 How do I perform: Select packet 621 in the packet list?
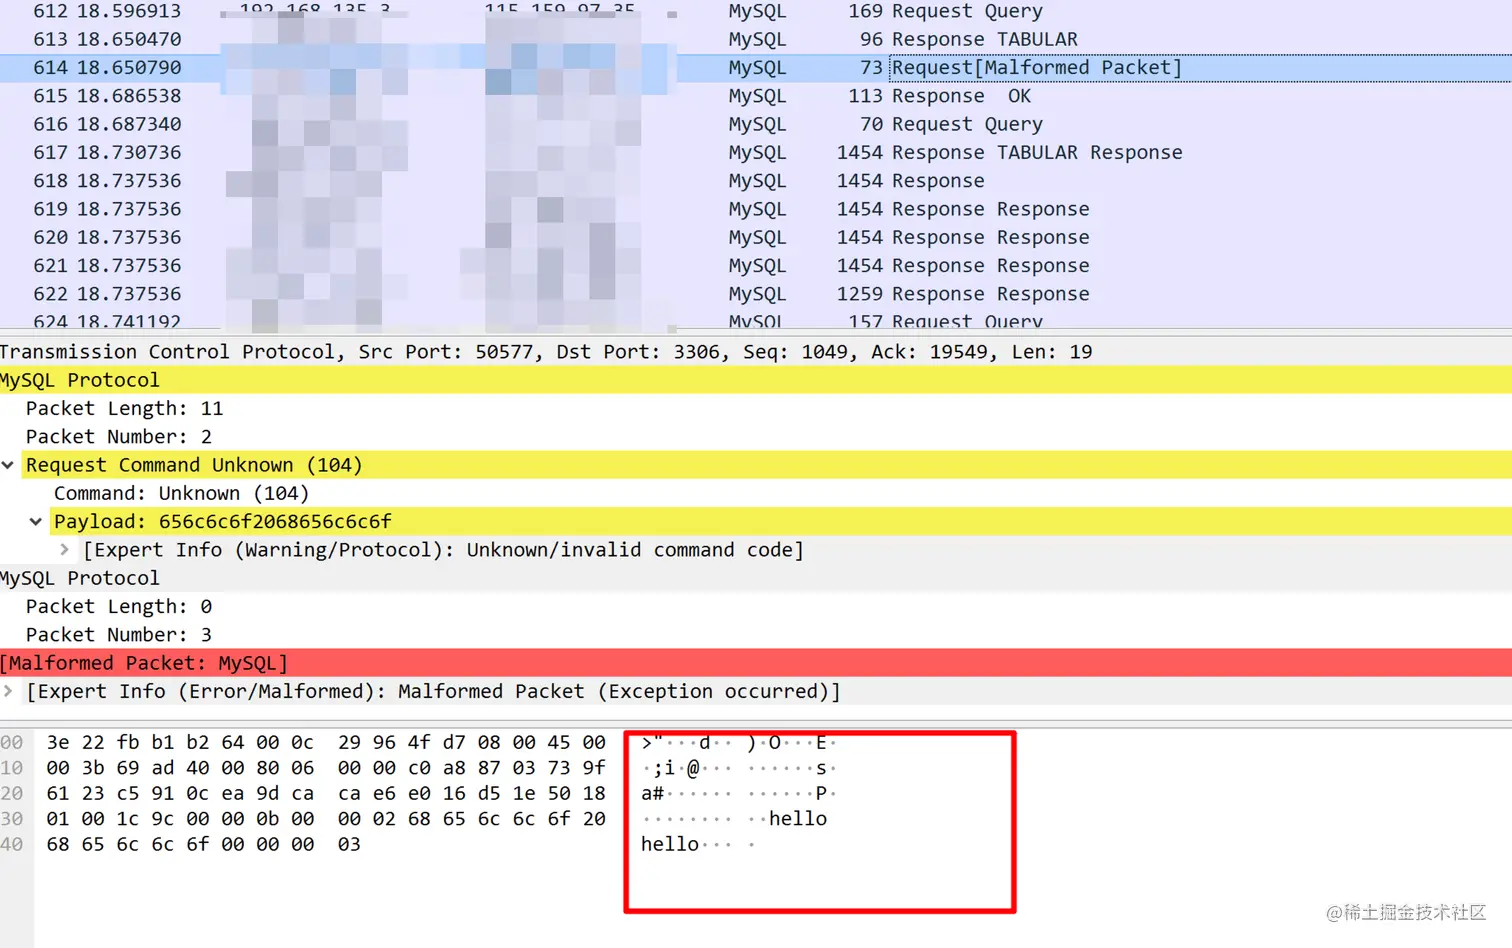[x=756, y=265]
